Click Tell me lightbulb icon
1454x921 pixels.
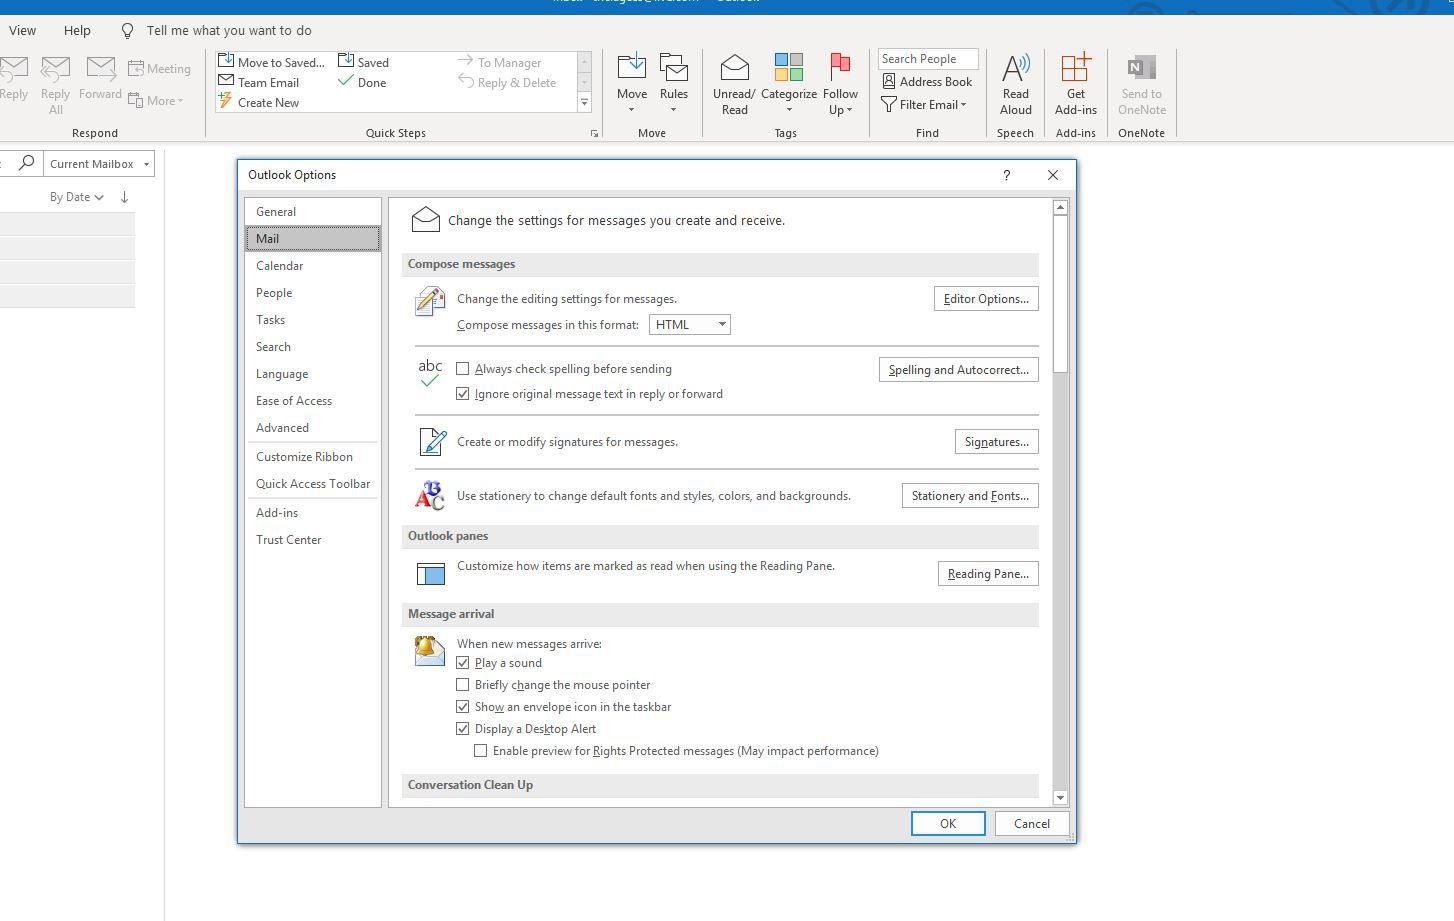click(127, 31)
